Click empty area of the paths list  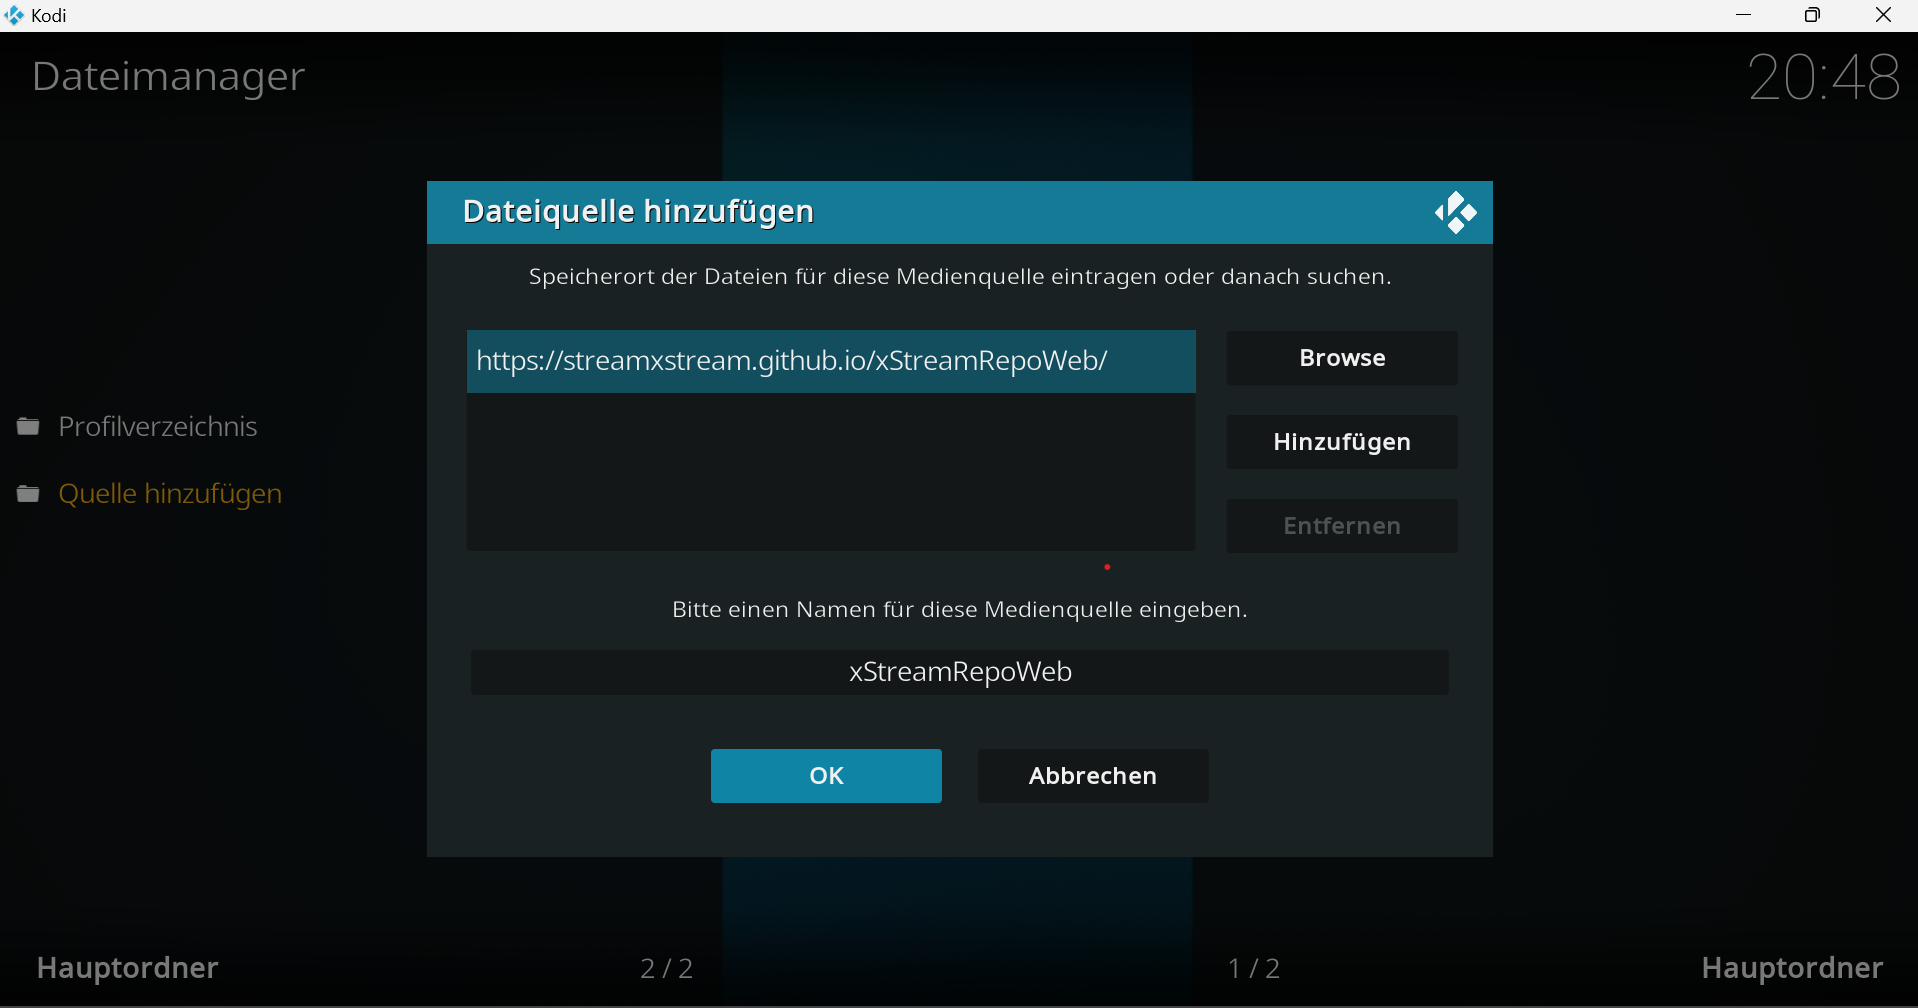click(830, 472)
